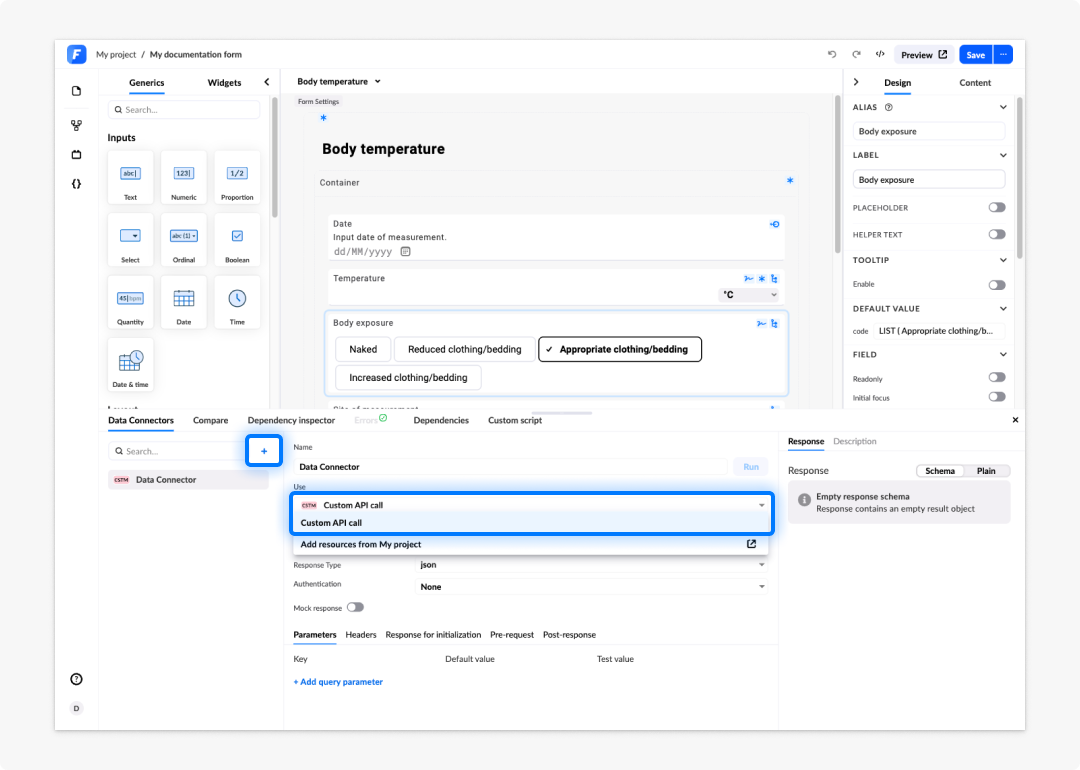
Task: Click the Alias input field
Action: coord(928,132)
